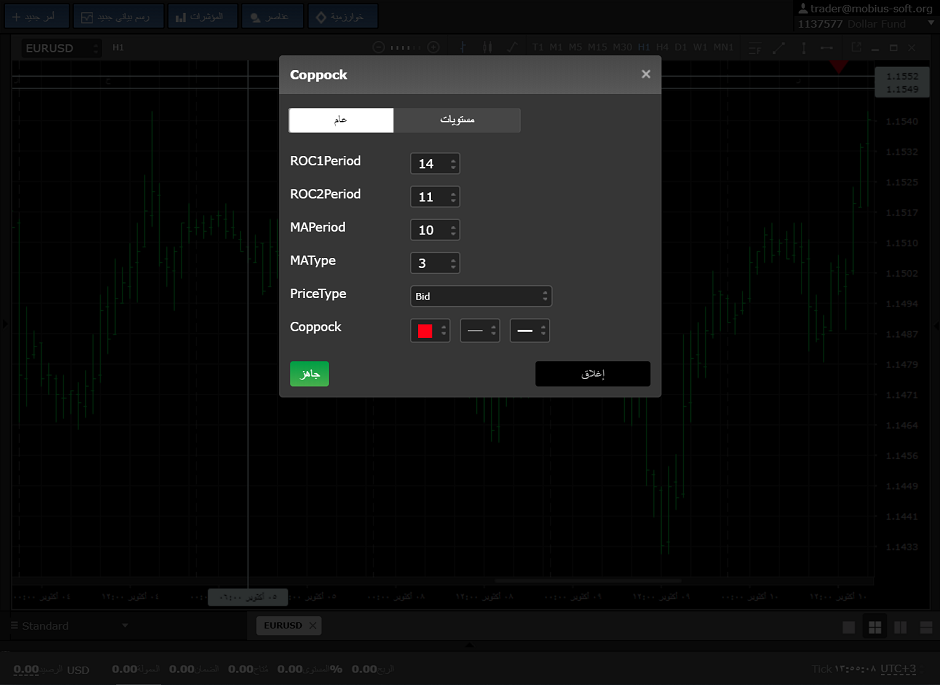The image size is (940, 685).
Task: Select the H1 timeframe in the toolbar
Action: (x=644, y=47)
